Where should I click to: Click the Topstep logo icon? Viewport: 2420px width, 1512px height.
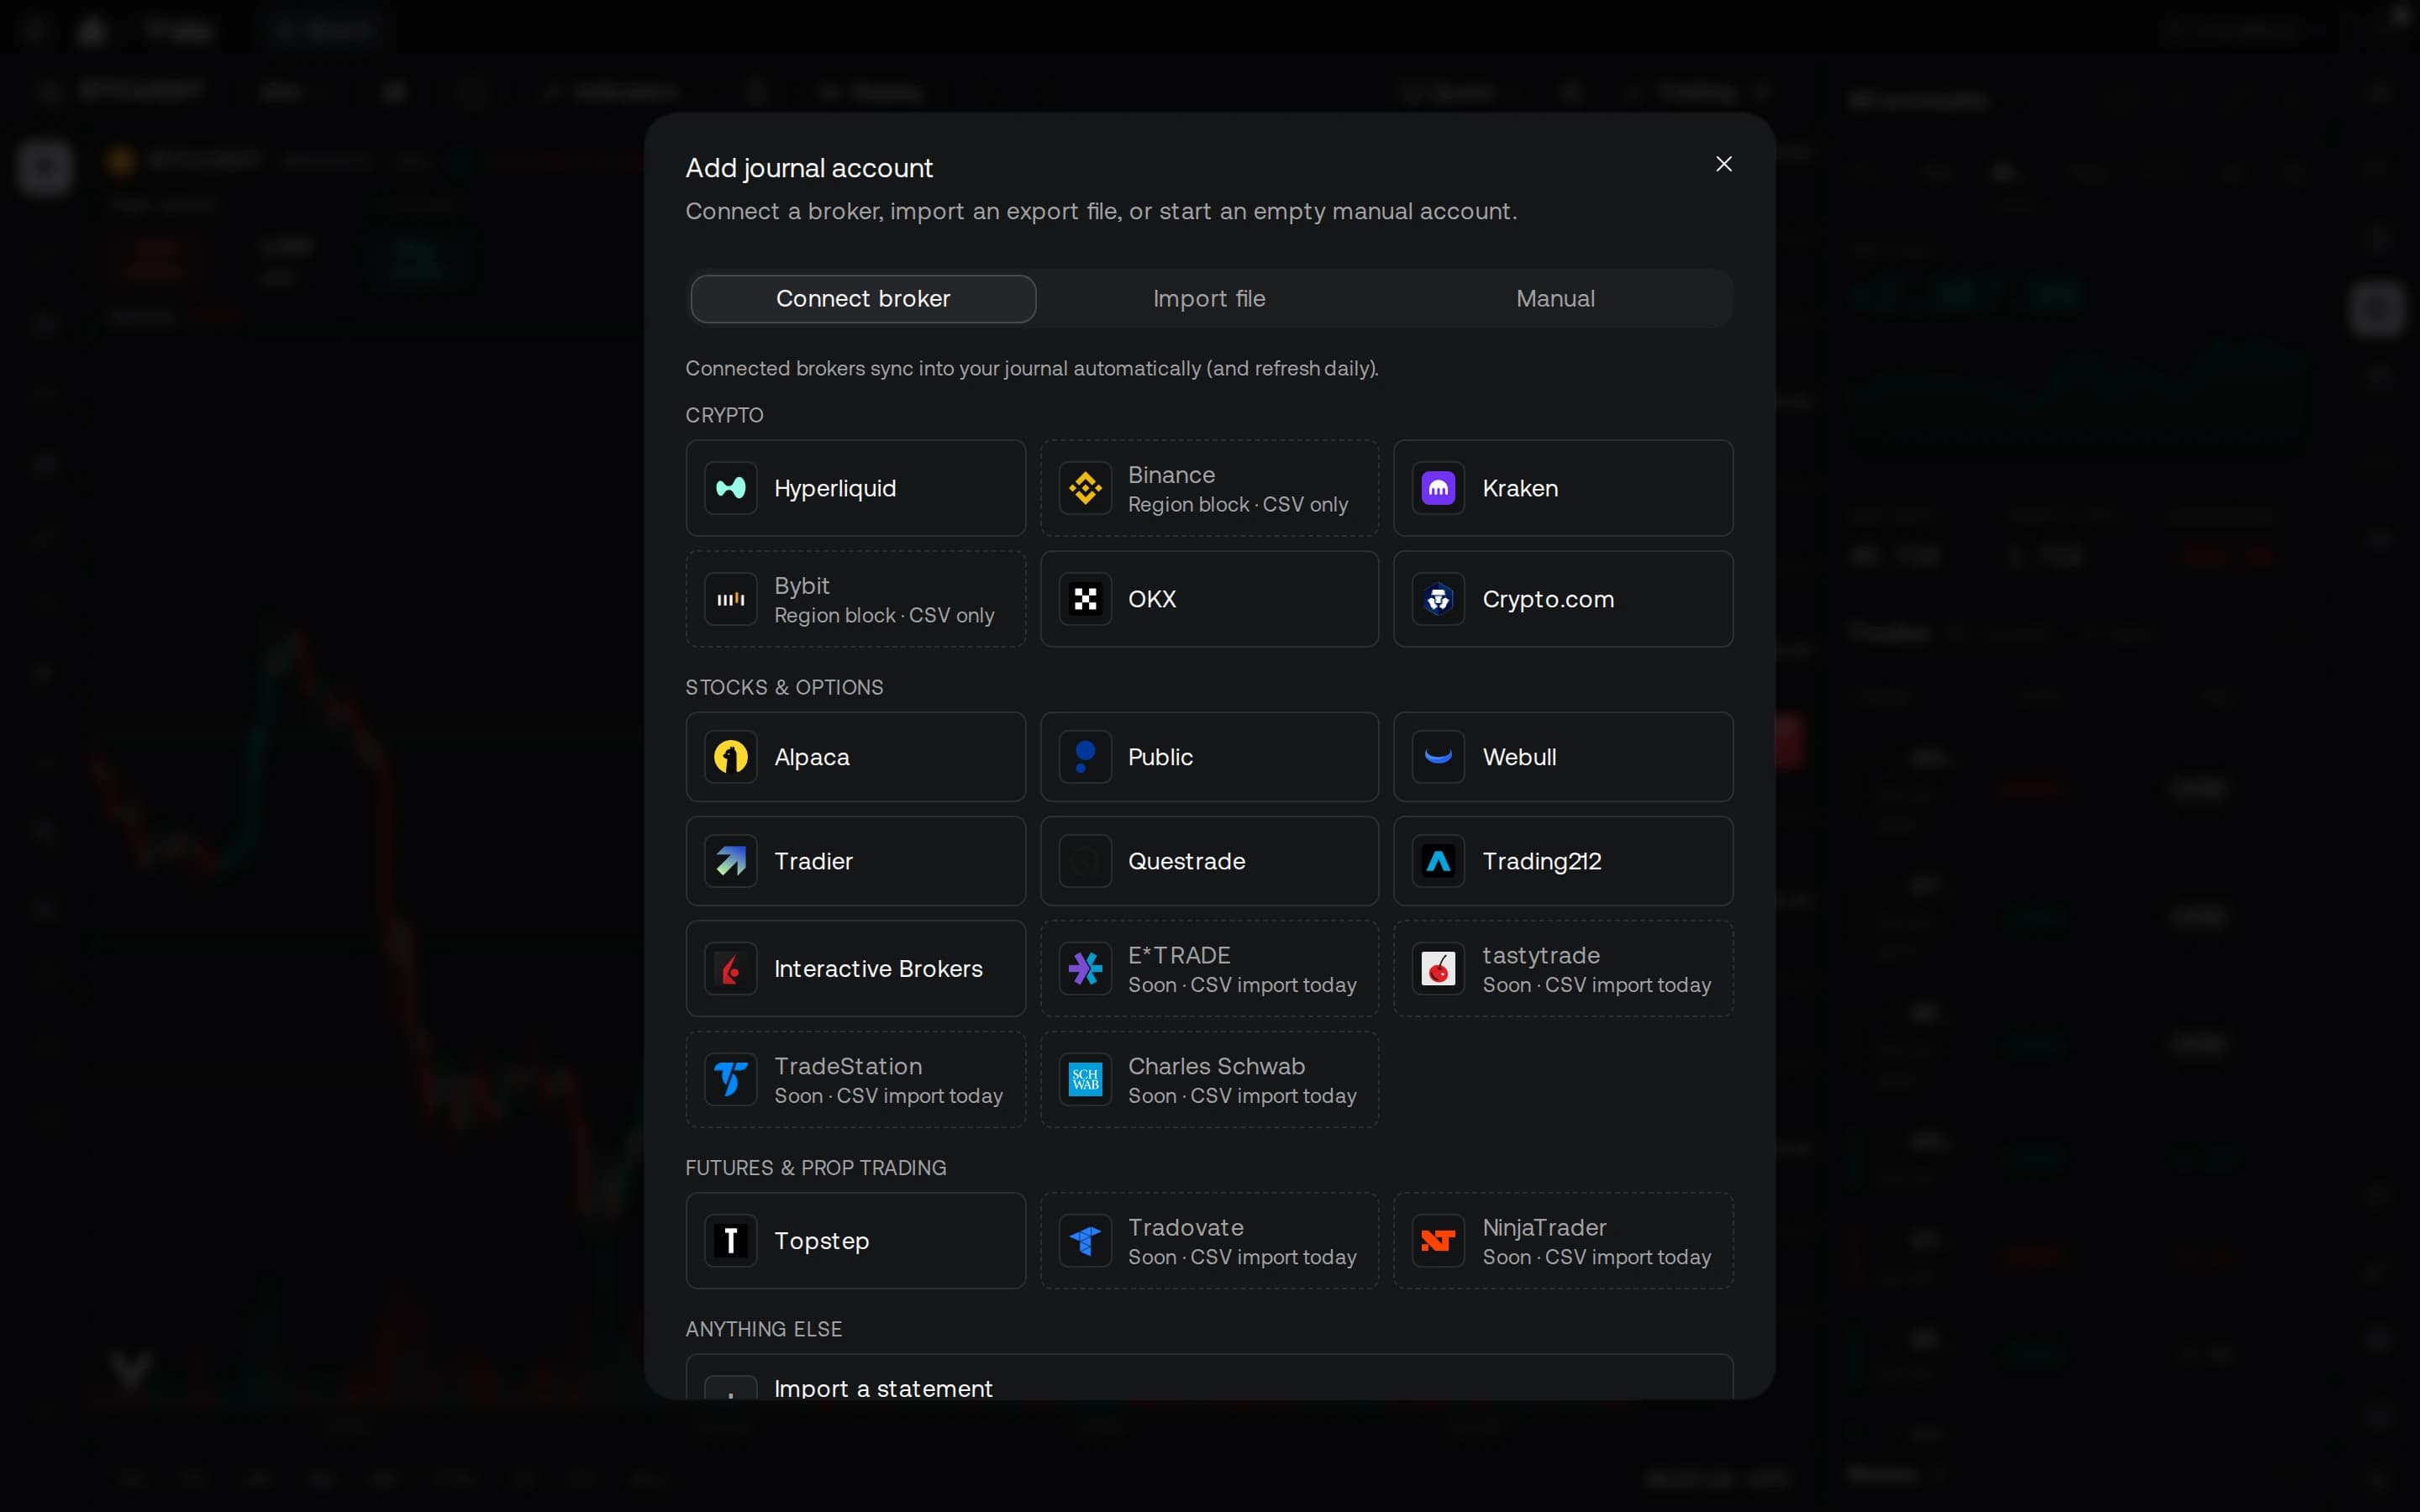point(730,1241)
